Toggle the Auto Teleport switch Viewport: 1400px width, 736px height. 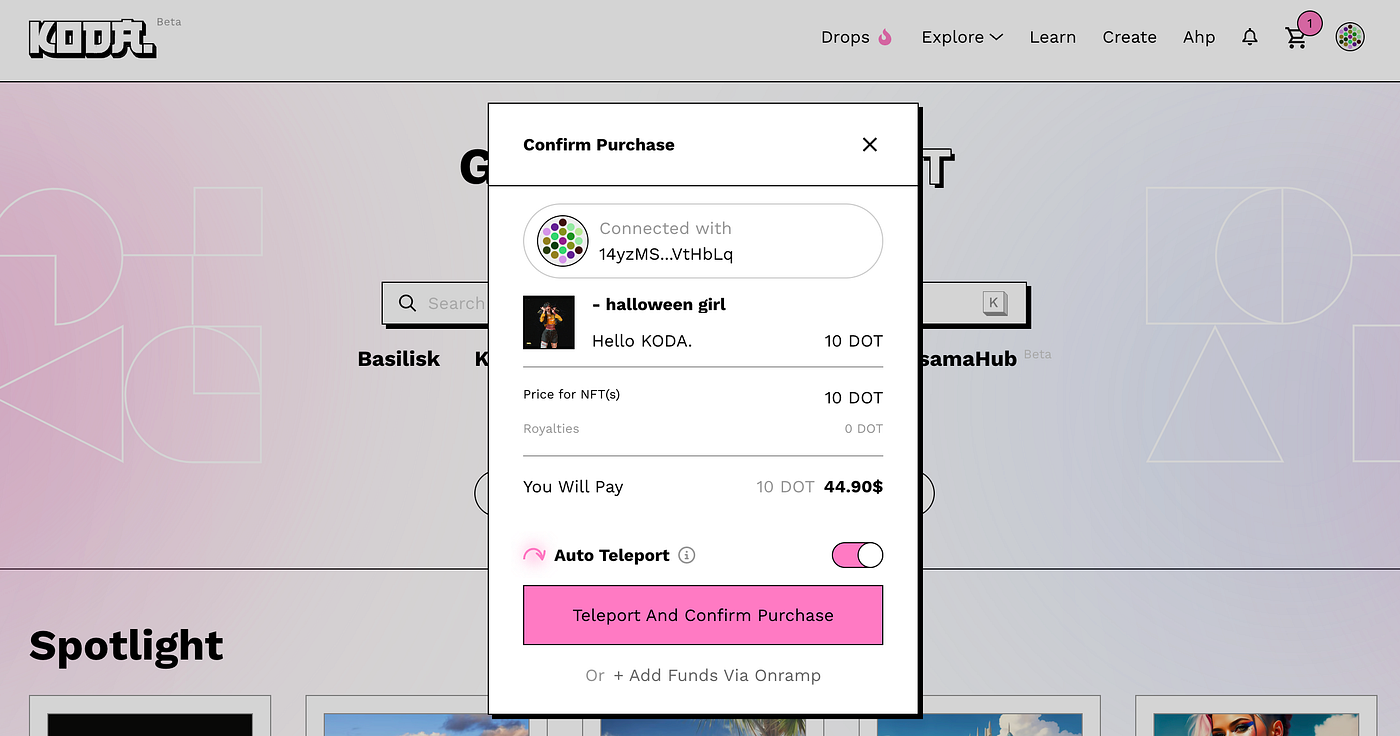point(857,555)
